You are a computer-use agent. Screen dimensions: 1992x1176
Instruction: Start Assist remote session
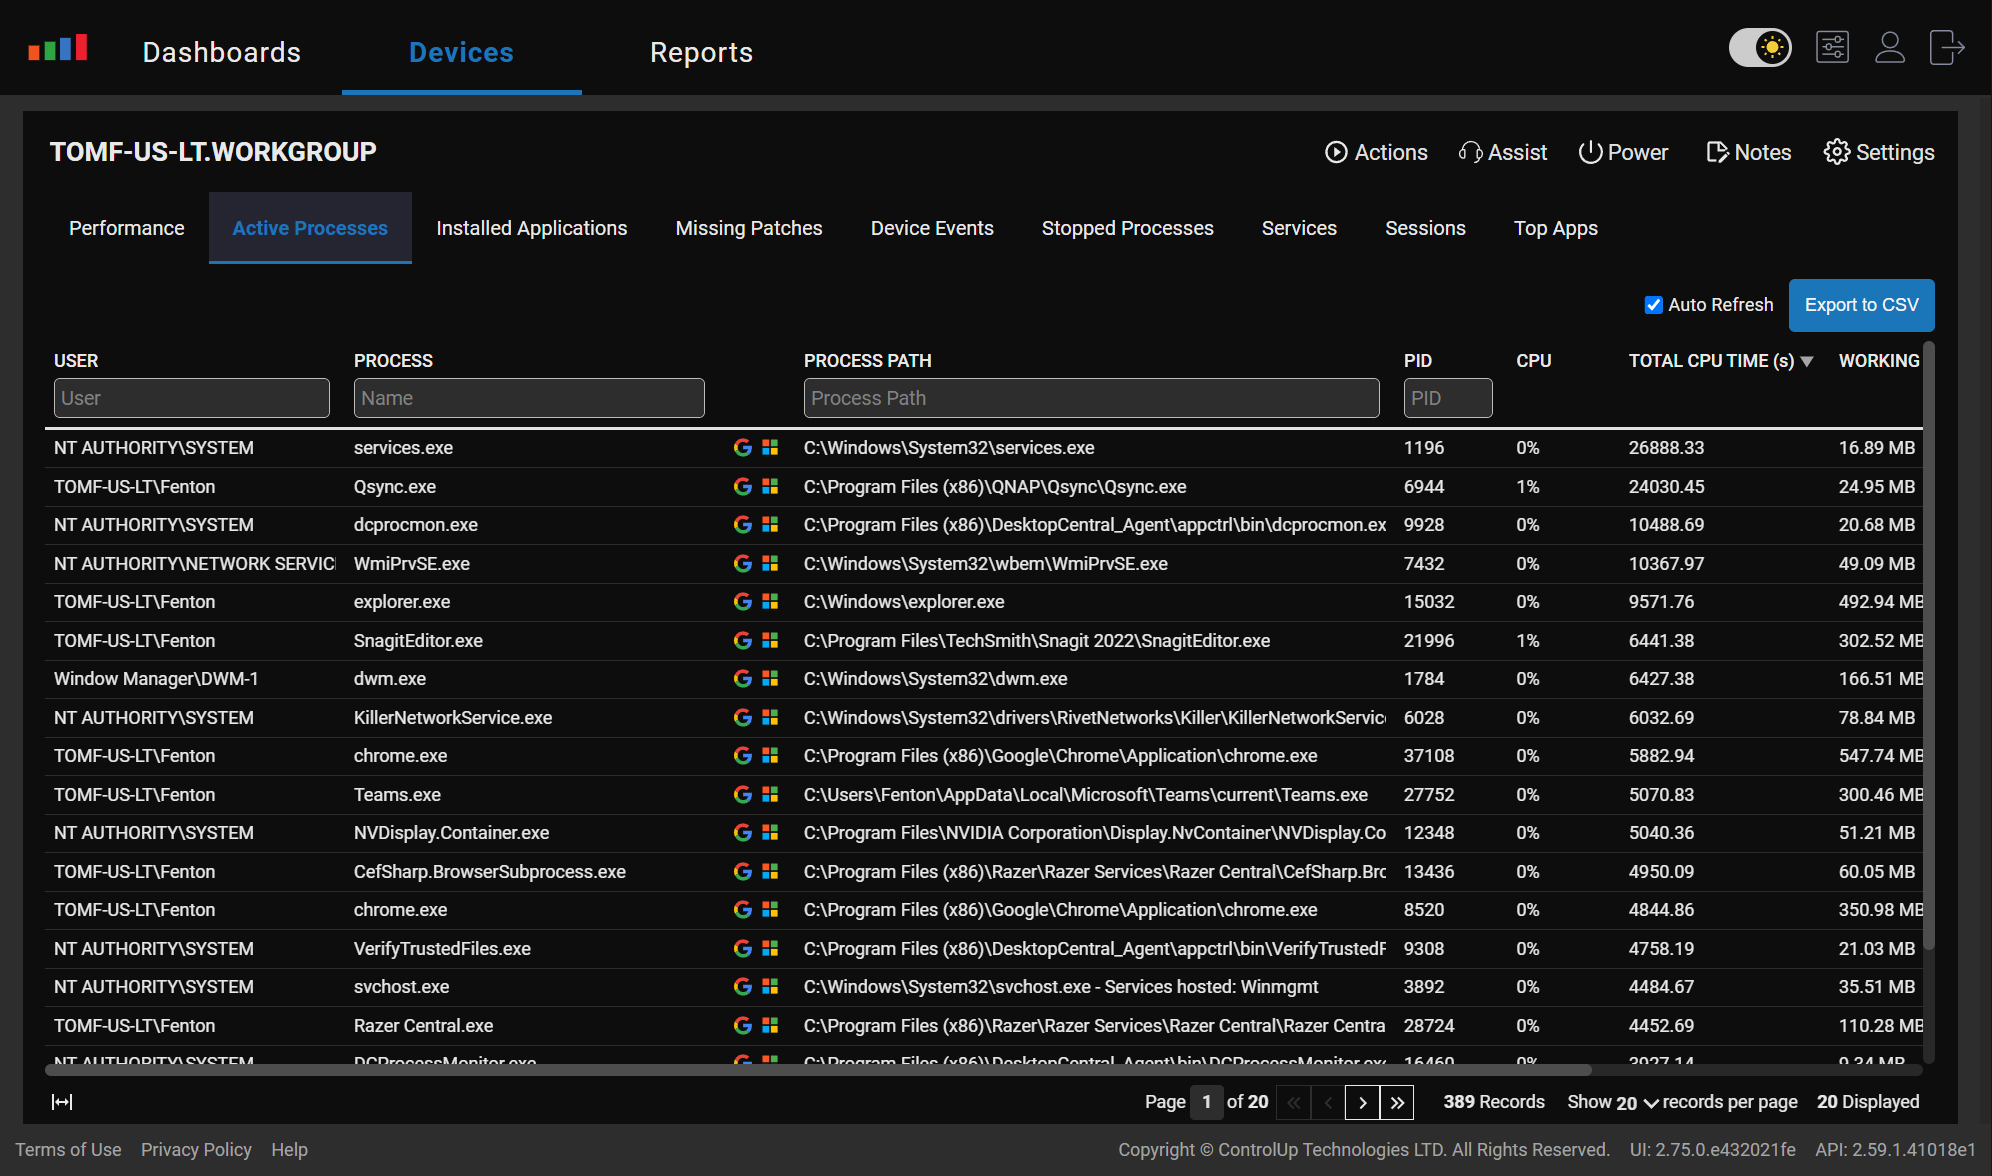click(x=1502, y=152)
